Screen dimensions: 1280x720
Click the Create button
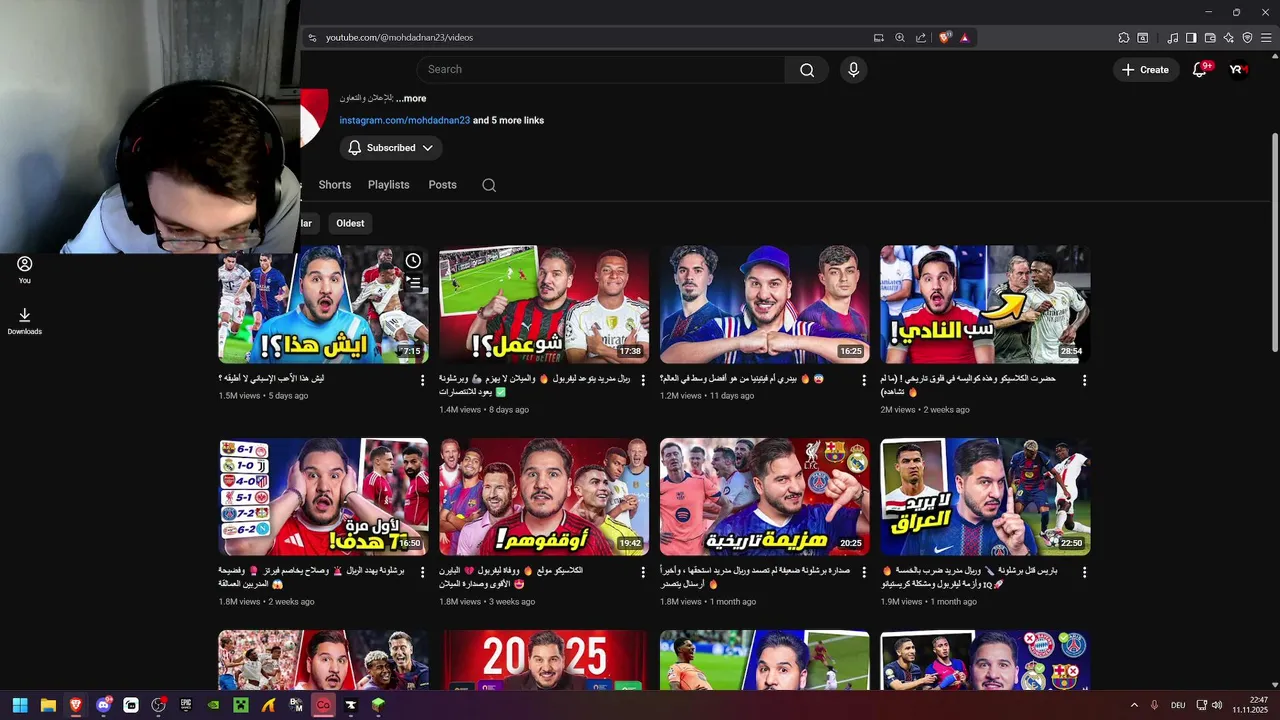click(1145, 70)
